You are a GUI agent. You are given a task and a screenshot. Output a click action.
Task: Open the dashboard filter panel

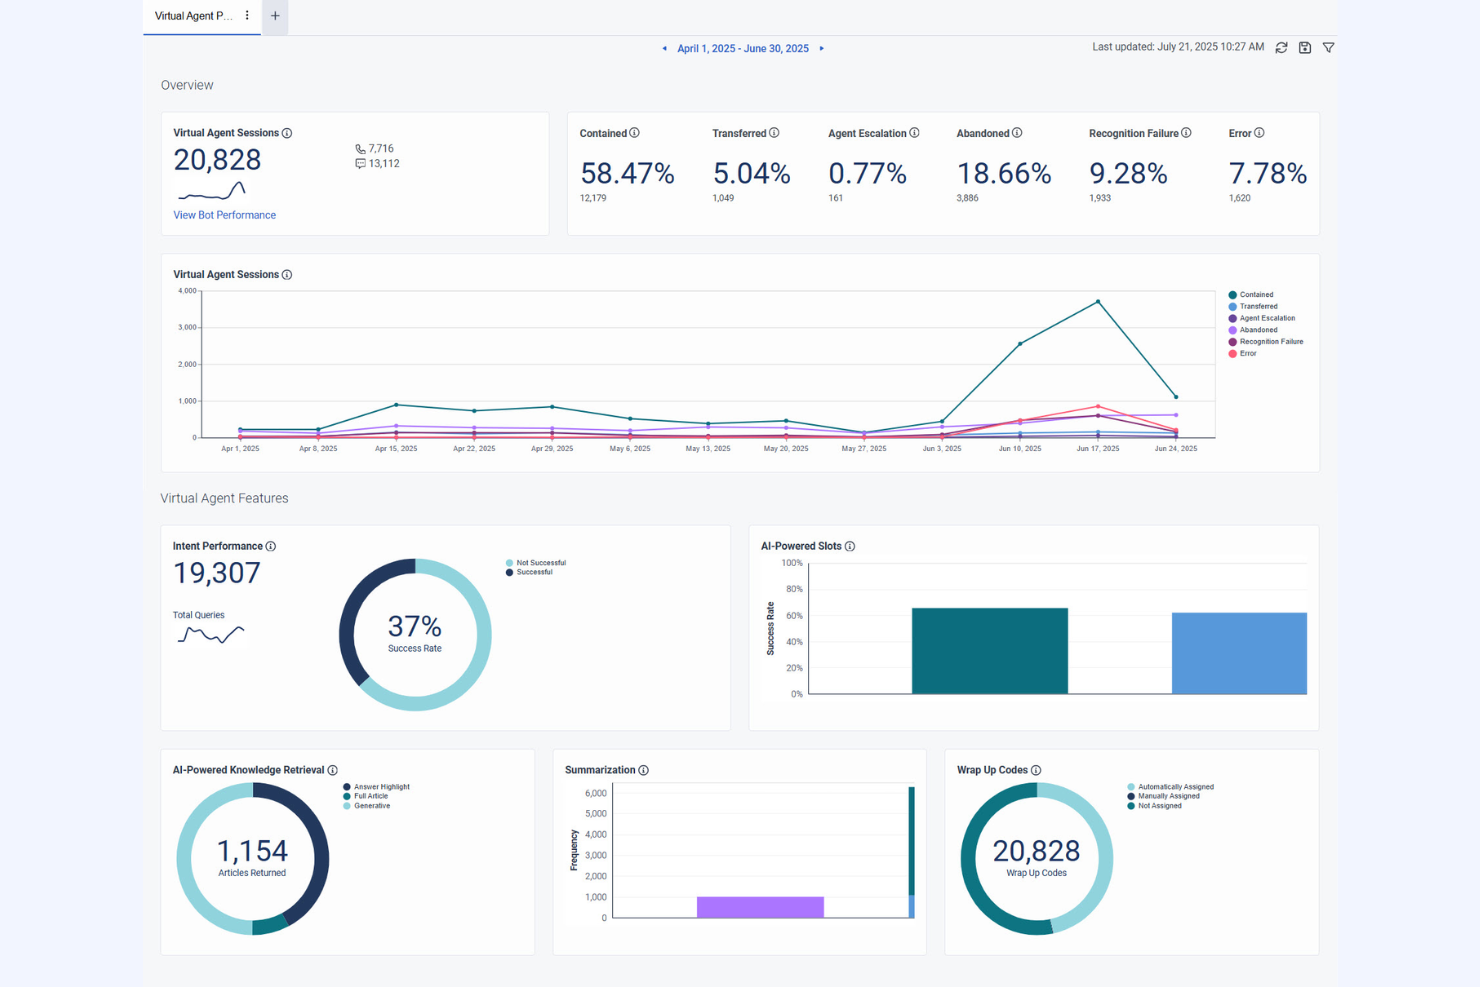(x=1328, y=48)
